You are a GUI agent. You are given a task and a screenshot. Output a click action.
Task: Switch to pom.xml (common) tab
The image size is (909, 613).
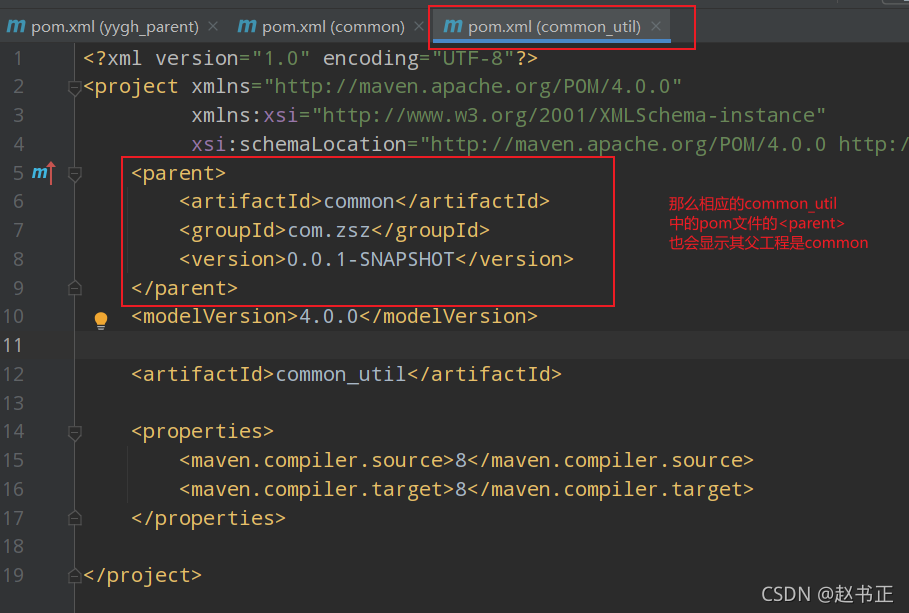[x=333, y=27]
